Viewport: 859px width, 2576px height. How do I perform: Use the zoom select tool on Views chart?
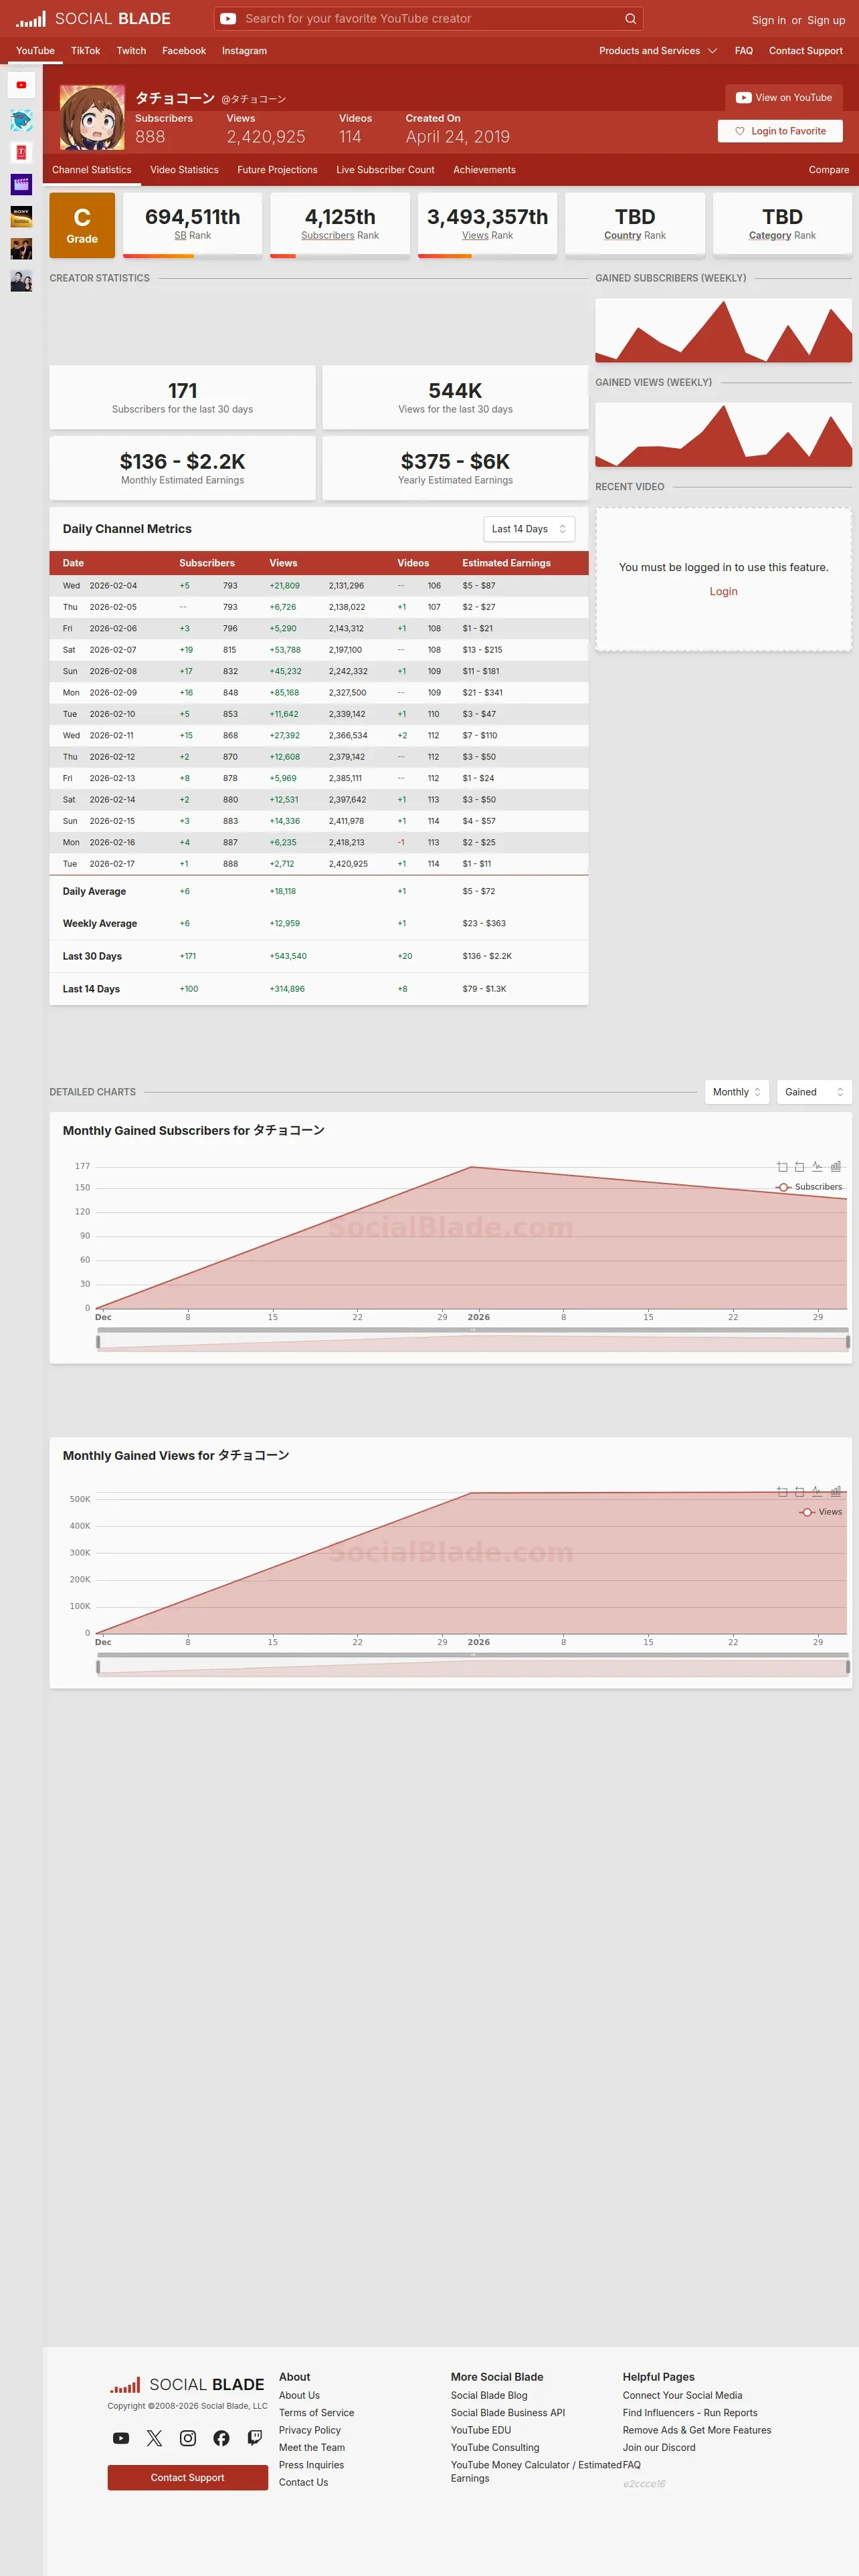point(782,1492)
